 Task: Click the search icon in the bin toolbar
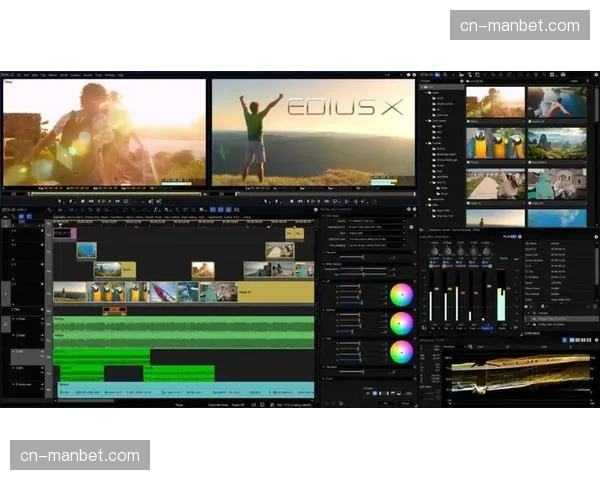[x=444, y=74]
